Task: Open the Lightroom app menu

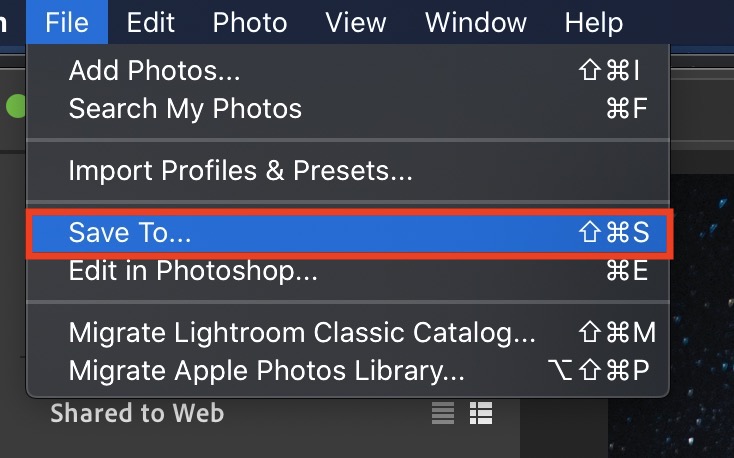Action: [x=6, y=22]
